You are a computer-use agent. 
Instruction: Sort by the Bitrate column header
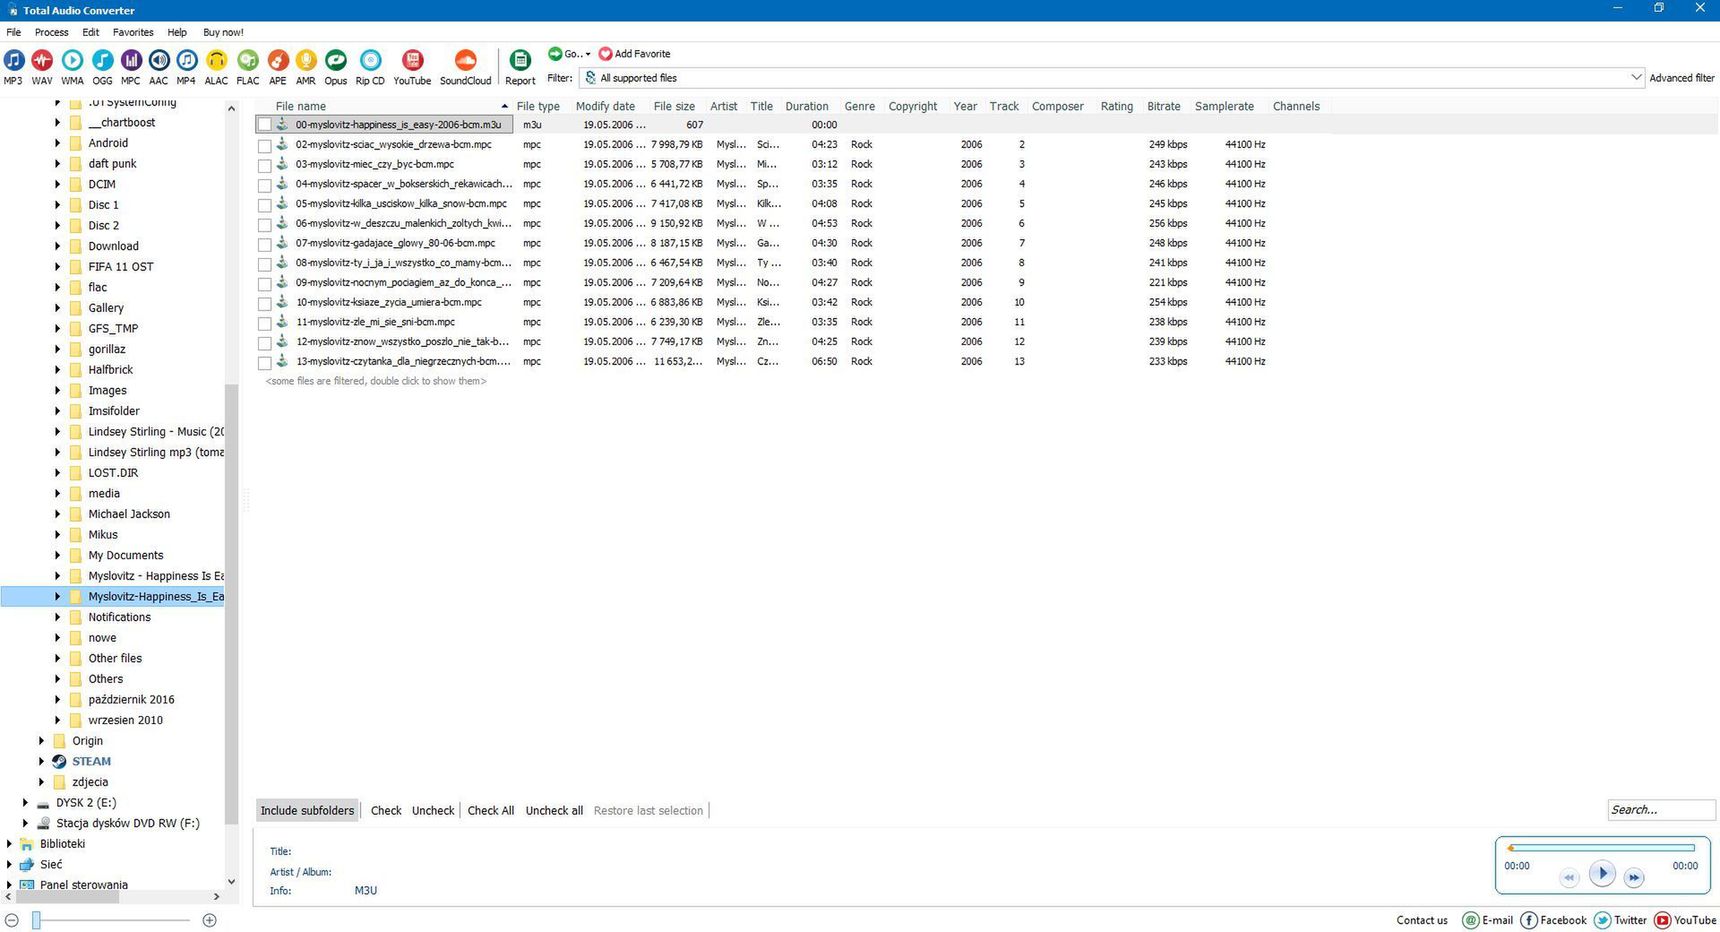click(1164, 106)
